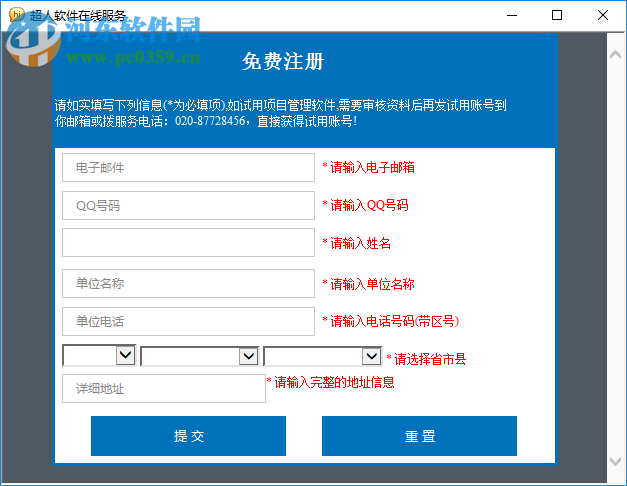
Task: Click the 单位名称 input field
Action: [x=188, y=284]
